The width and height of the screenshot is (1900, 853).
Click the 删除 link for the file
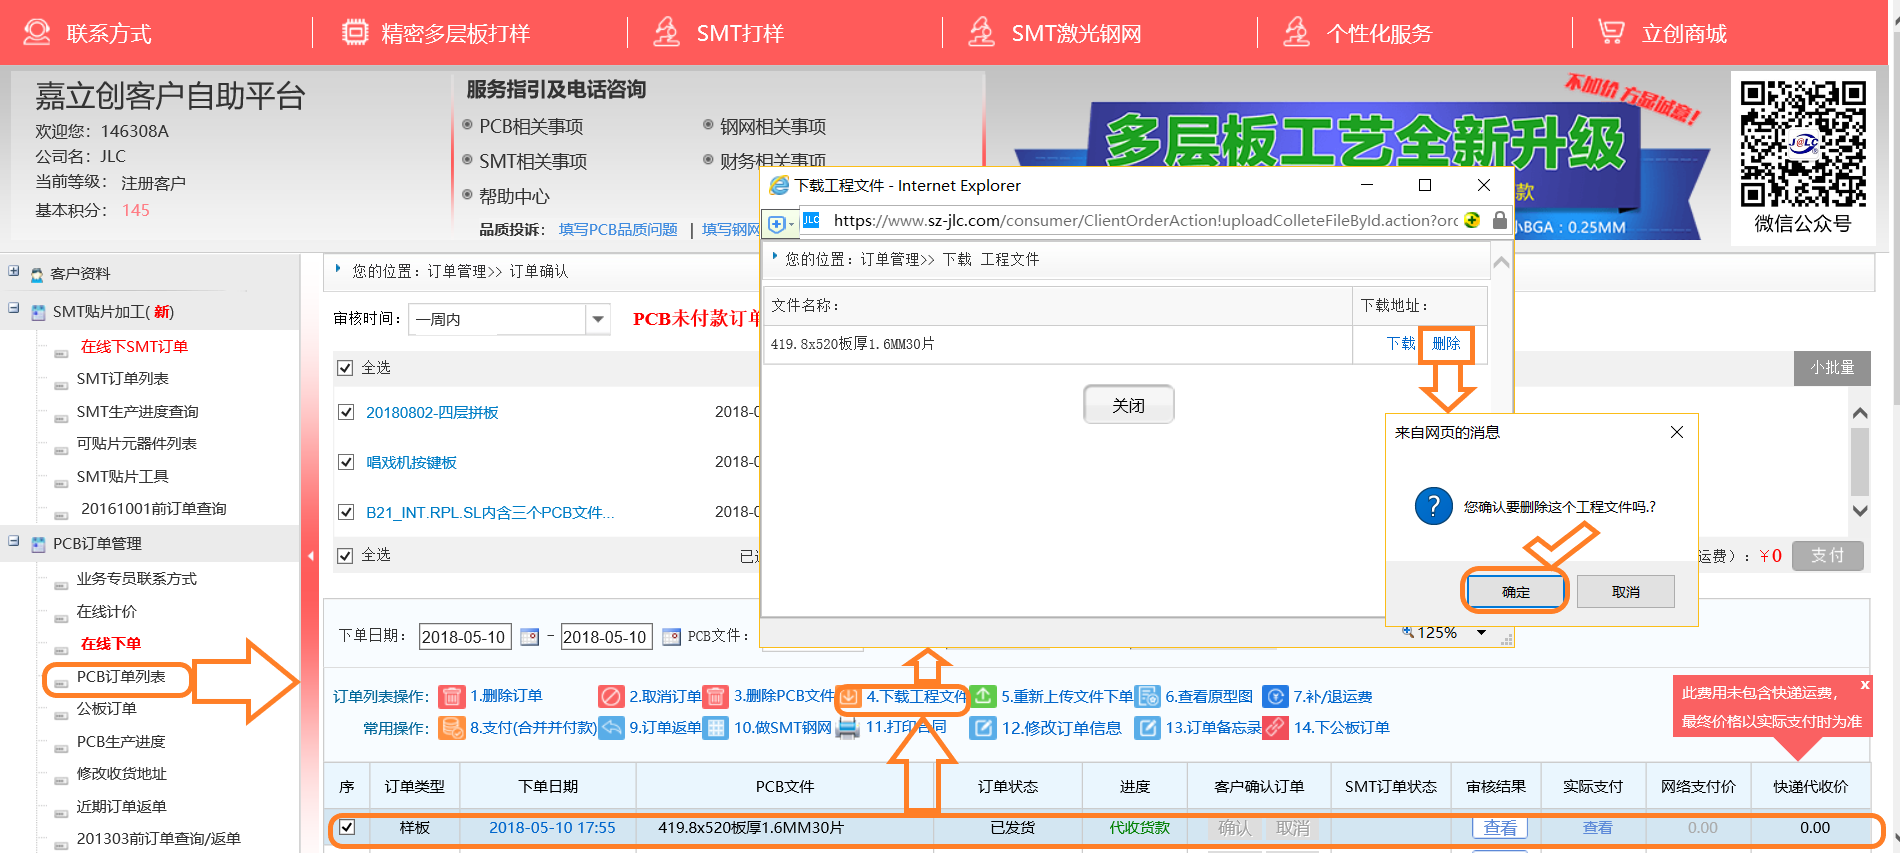tap(1446, 344)
